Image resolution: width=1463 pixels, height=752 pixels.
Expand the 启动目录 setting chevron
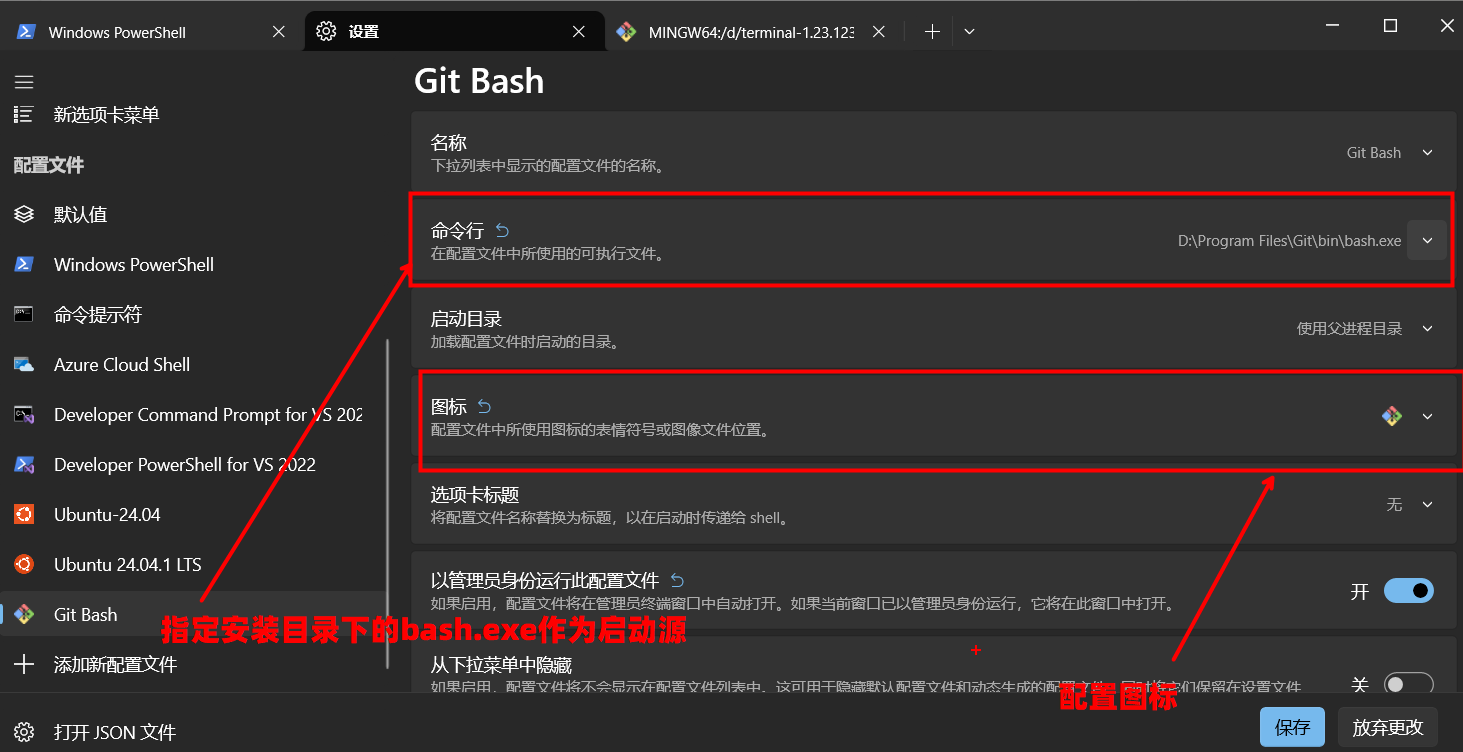(1427, 329)
